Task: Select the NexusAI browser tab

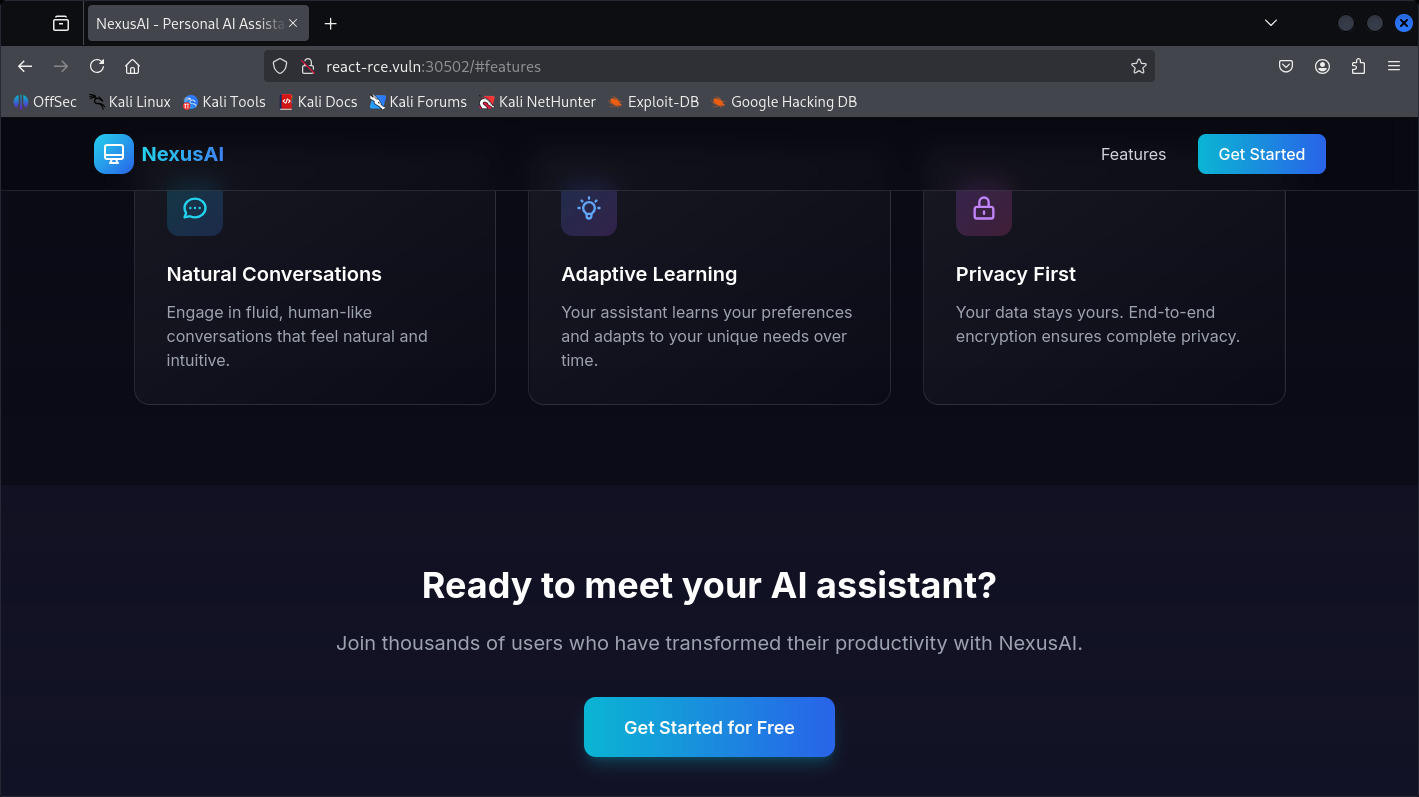Action: pos(190,23)
